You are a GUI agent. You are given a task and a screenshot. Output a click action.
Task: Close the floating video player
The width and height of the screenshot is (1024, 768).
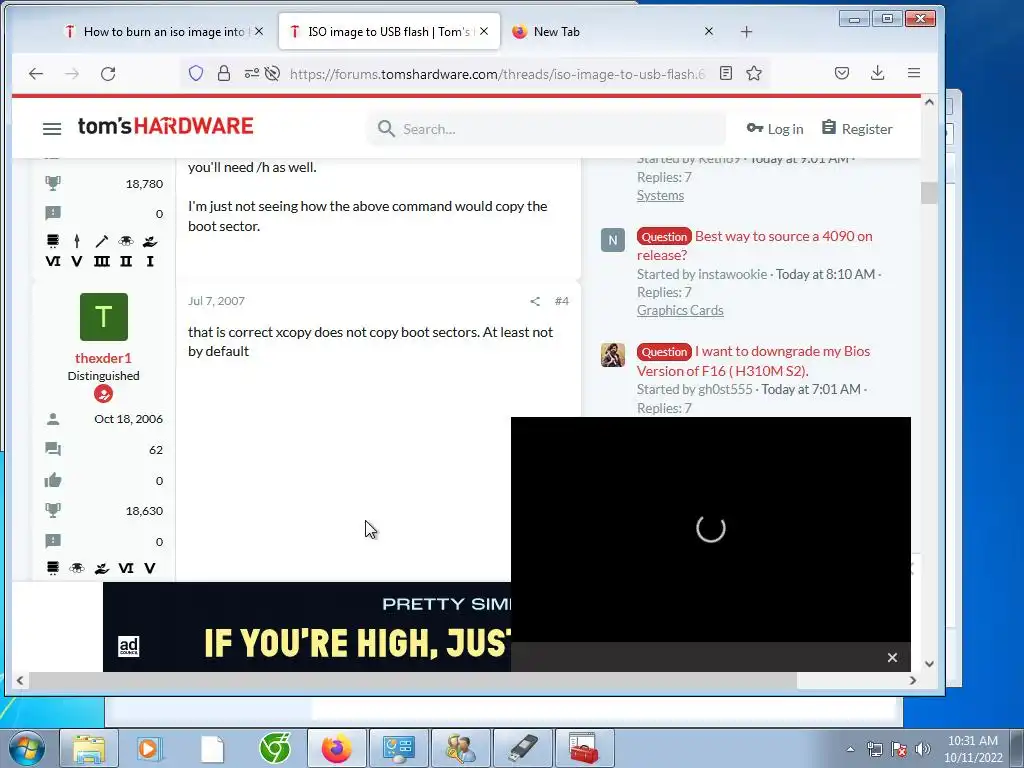click(892, 658)
